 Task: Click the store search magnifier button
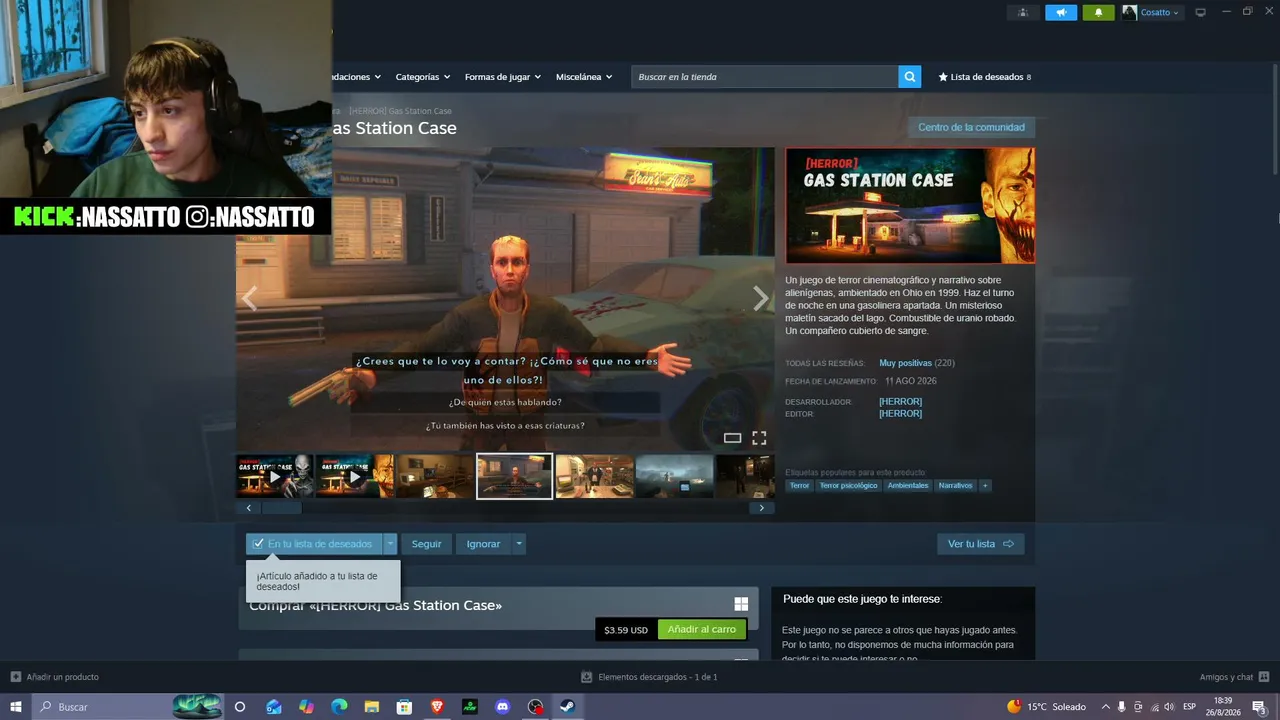[909, 77]
